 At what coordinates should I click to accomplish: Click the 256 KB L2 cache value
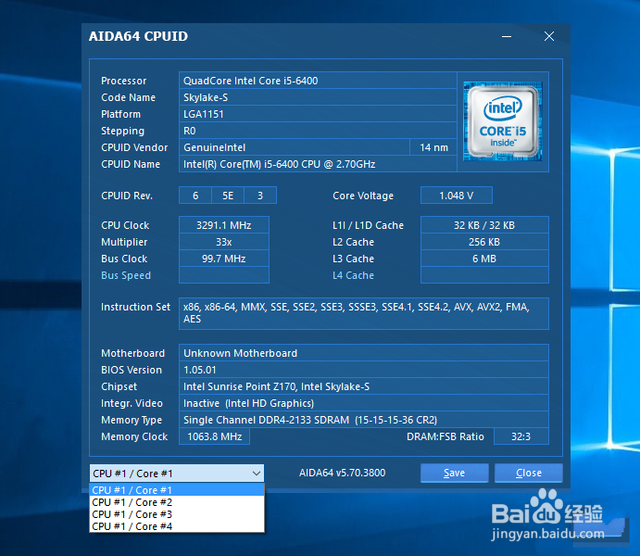pyautogui.click(x=484, y=242)
